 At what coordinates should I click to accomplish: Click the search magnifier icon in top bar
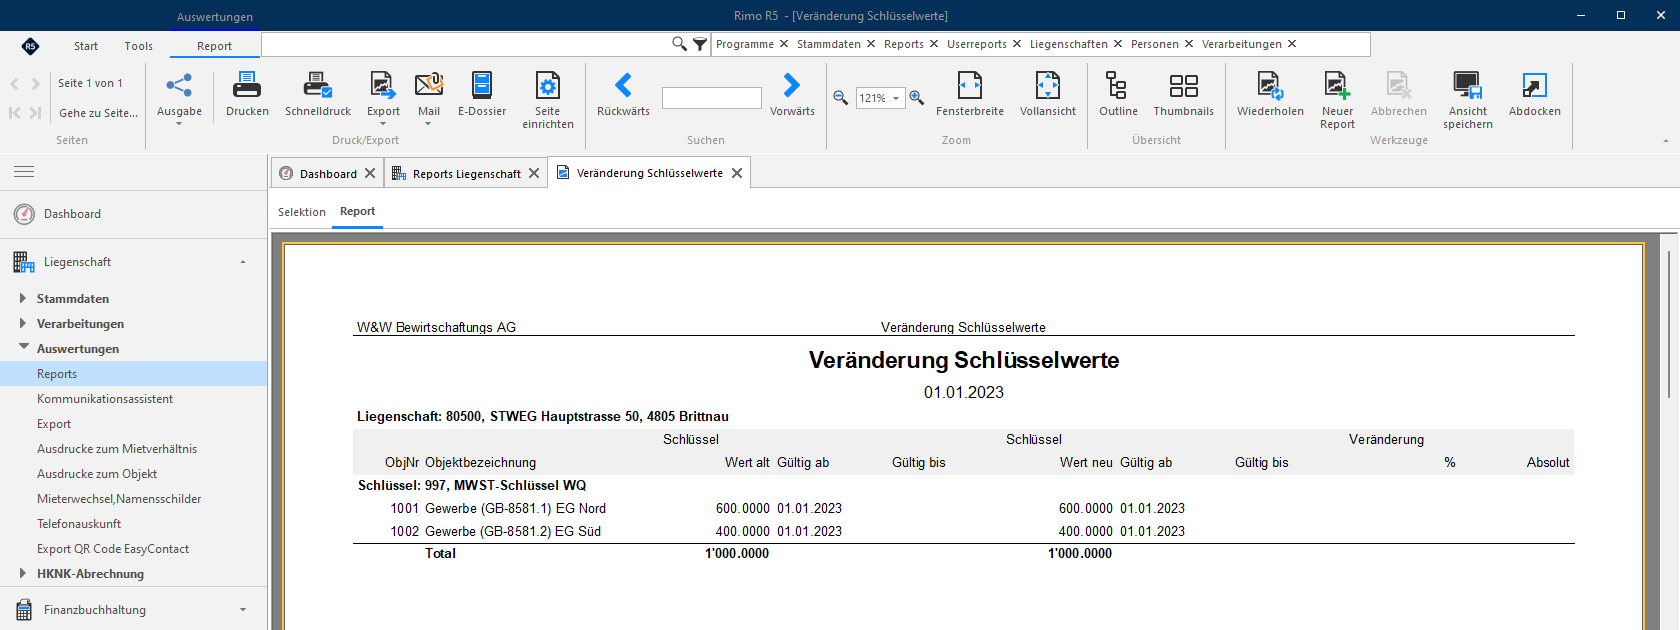(x=680, y=44)
